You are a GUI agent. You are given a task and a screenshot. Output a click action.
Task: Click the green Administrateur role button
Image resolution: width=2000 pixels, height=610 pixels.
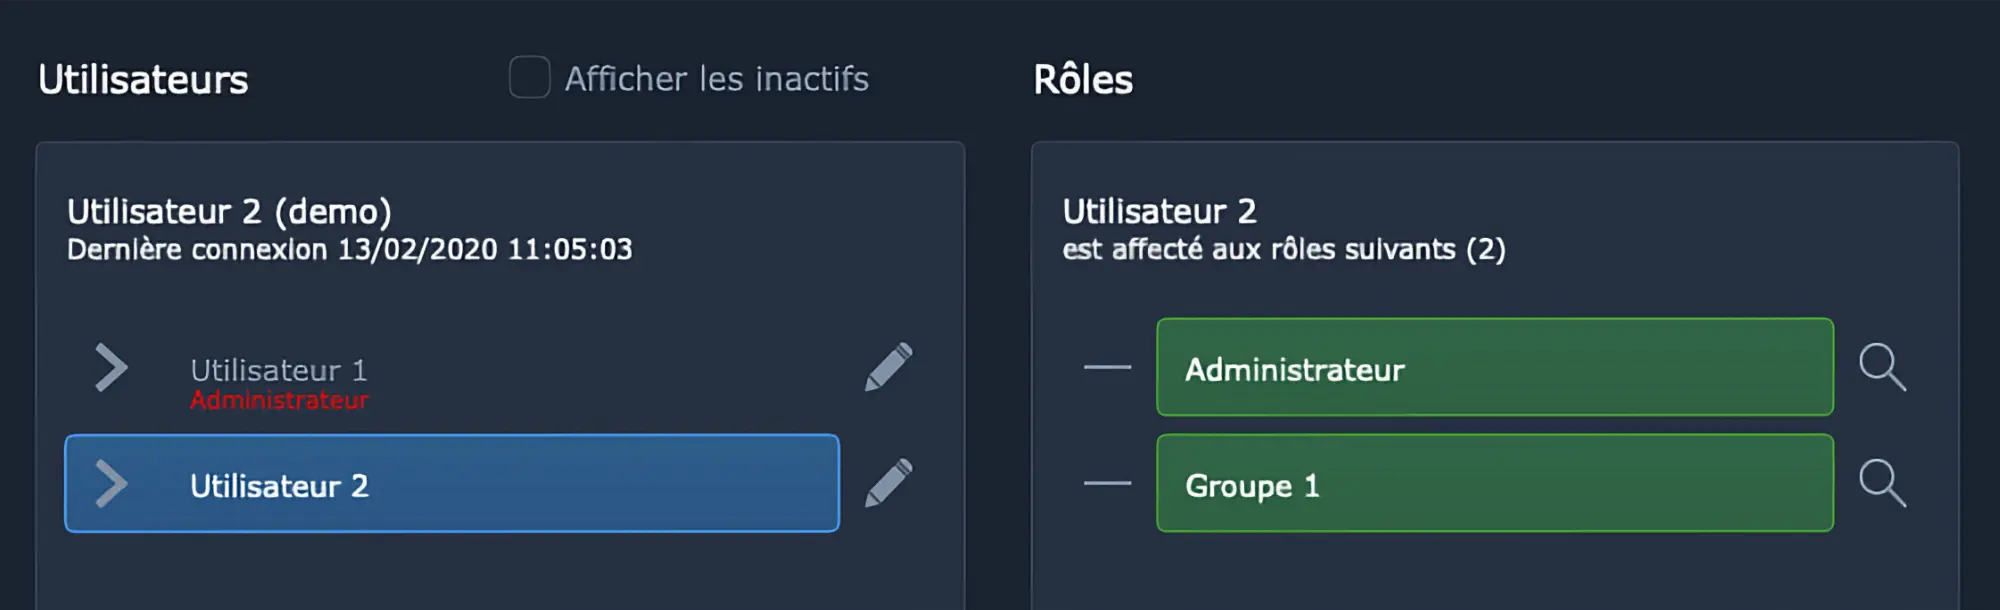(1494, 367)
